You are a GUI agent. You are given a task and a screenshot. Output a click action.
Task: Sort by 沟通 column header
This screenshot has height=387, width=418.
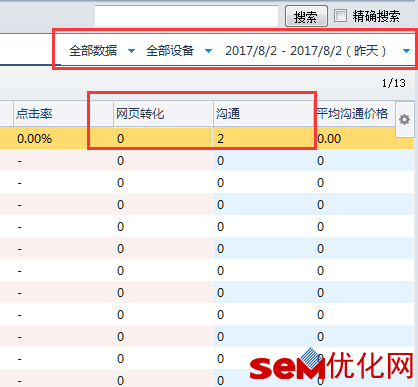(x=263, y=114)
